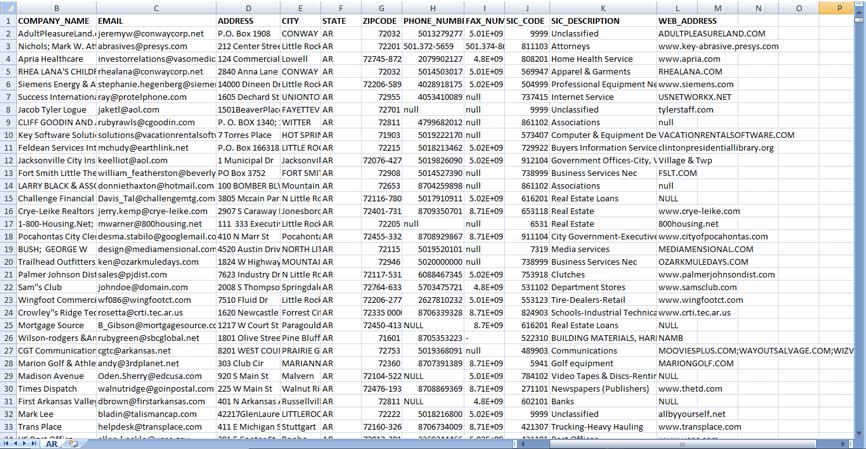Click the EMAIL header cell
The image size is (866, 449).
(x=156, y=21)
